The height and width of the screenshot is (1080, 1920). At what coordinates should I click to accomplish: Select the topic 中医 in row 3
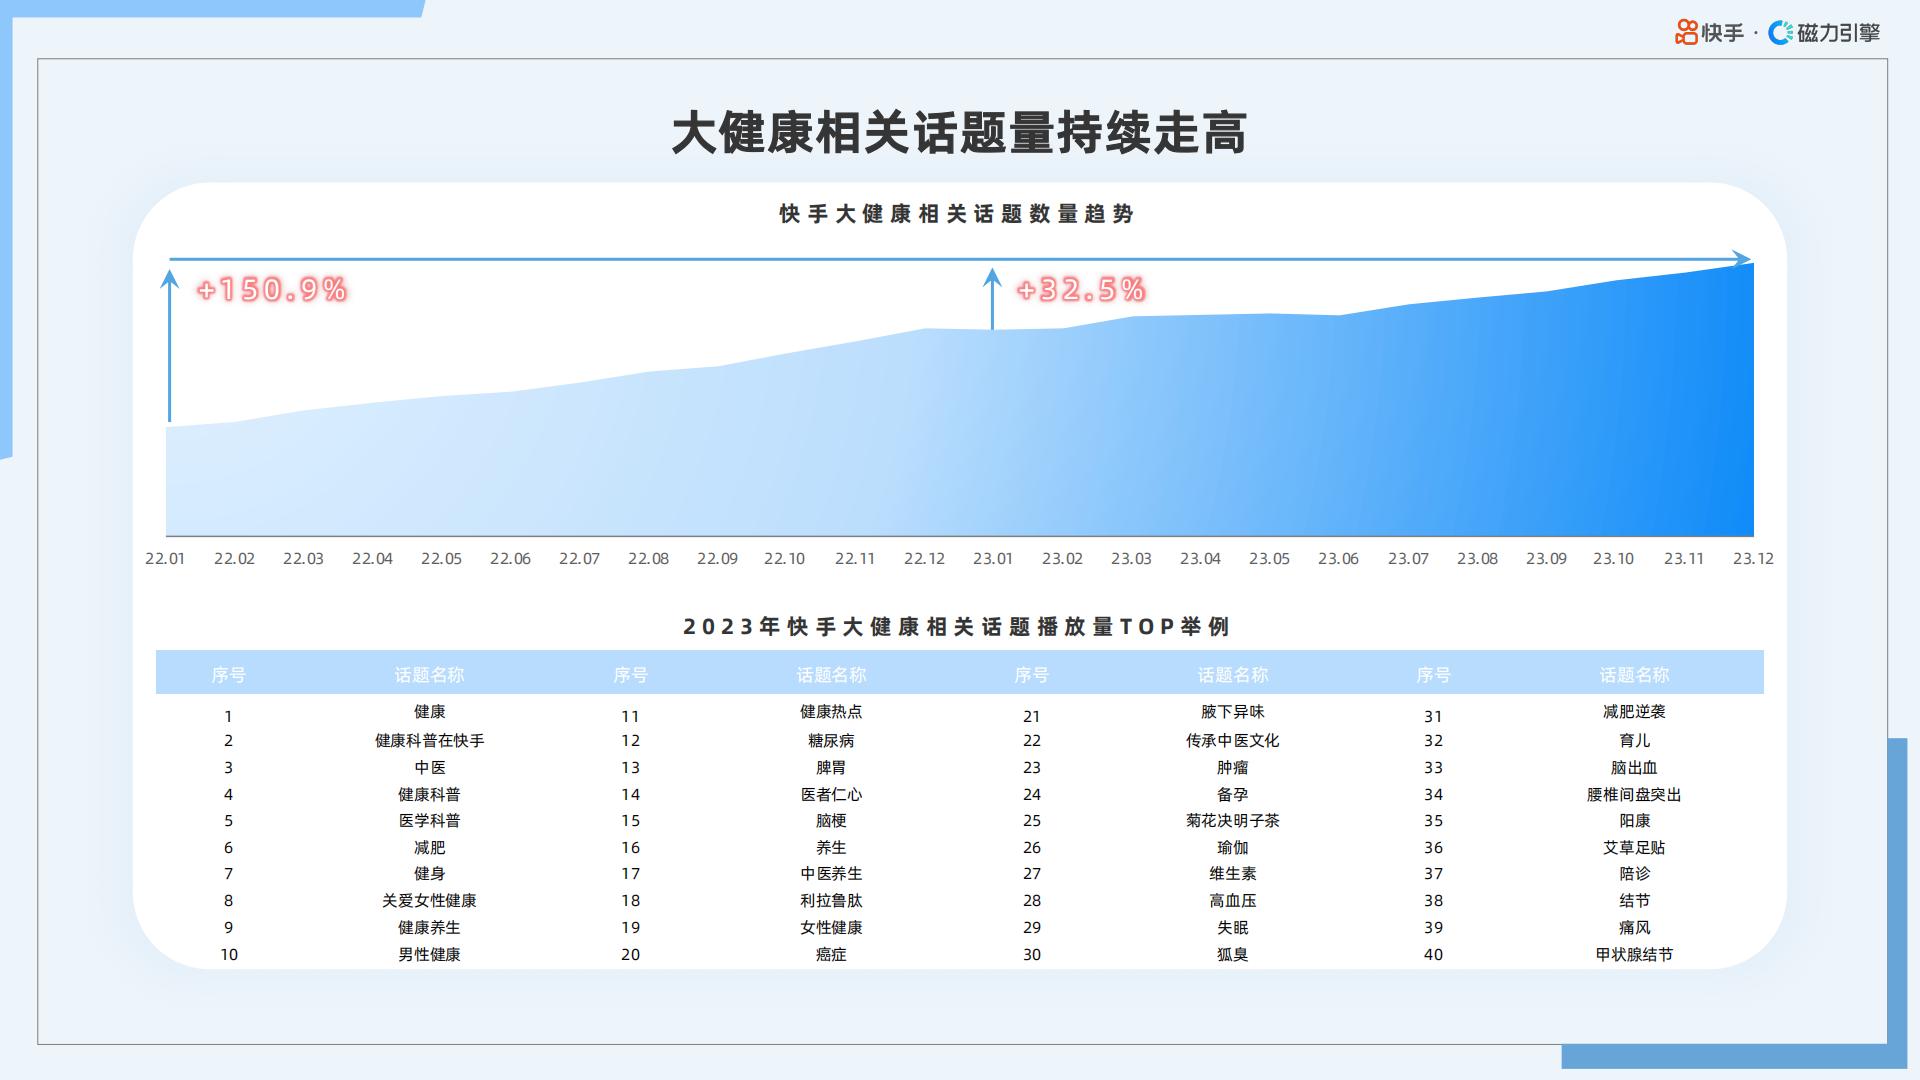[x=429, y=768]
